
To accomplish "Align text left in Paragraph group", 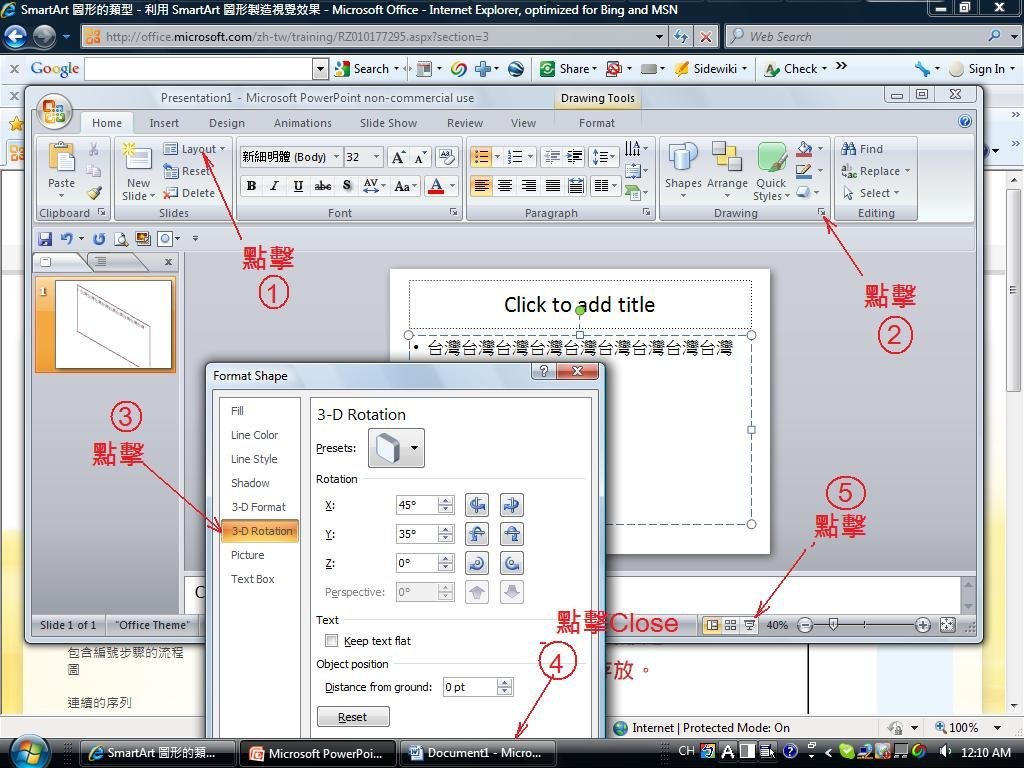I will pos(481,186).
